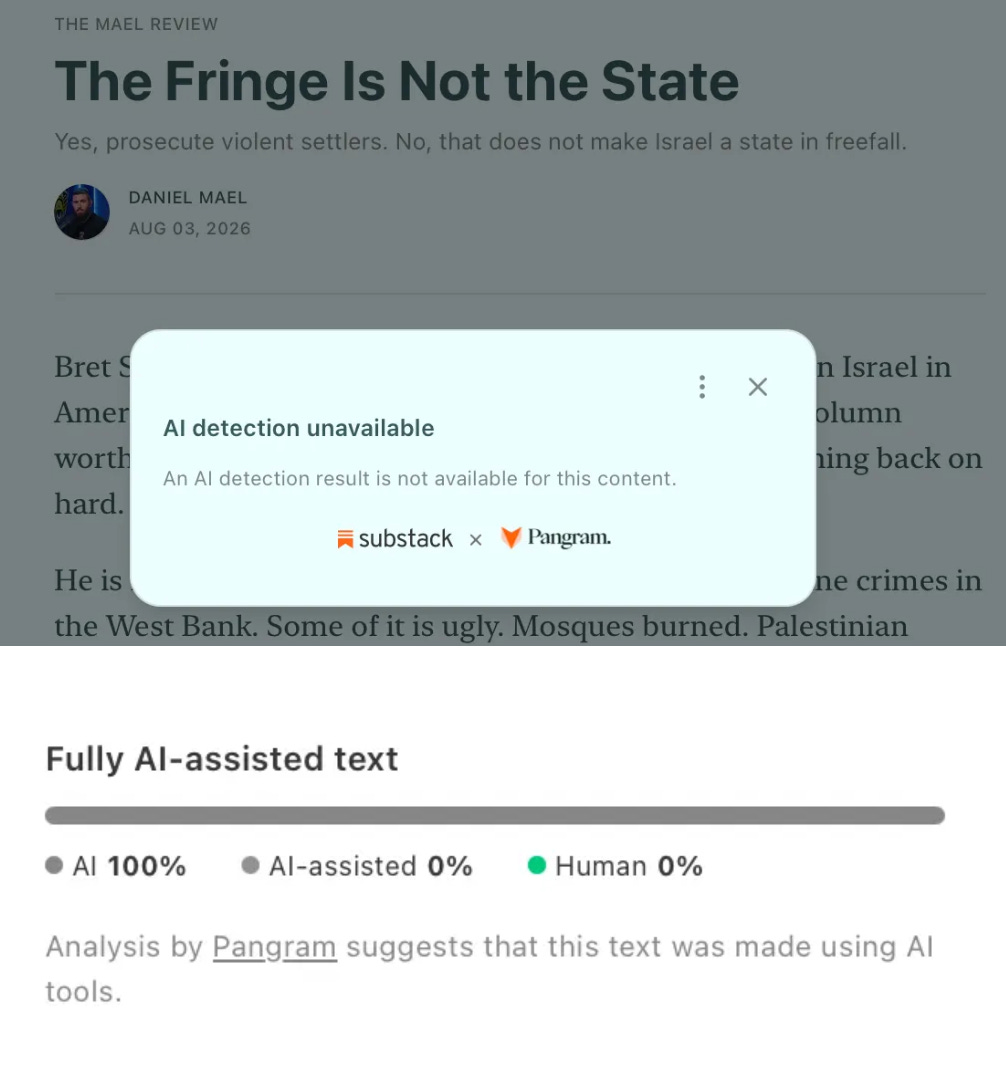Click the Substack bookmark logo icon
The image size is (1006, 1070).
click(x=345, y=539)
